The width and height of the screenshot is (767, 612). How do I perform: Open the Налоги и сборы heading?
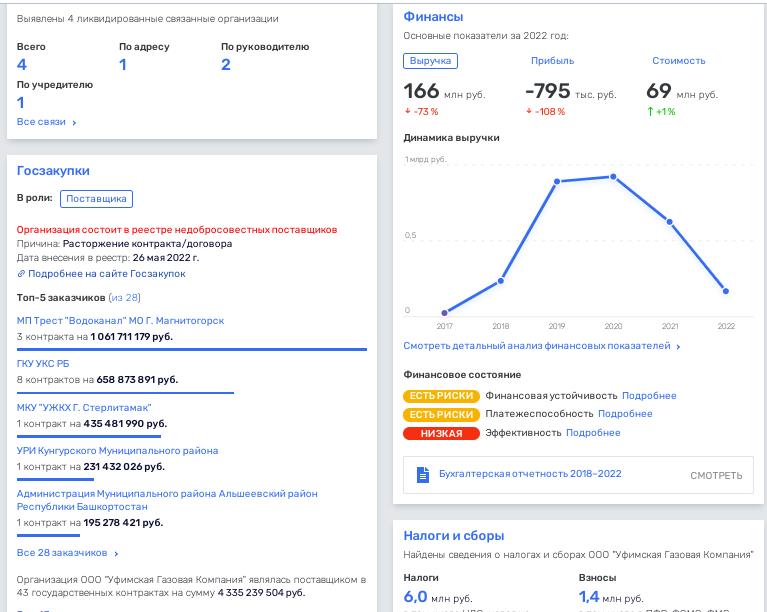point(453,536)
